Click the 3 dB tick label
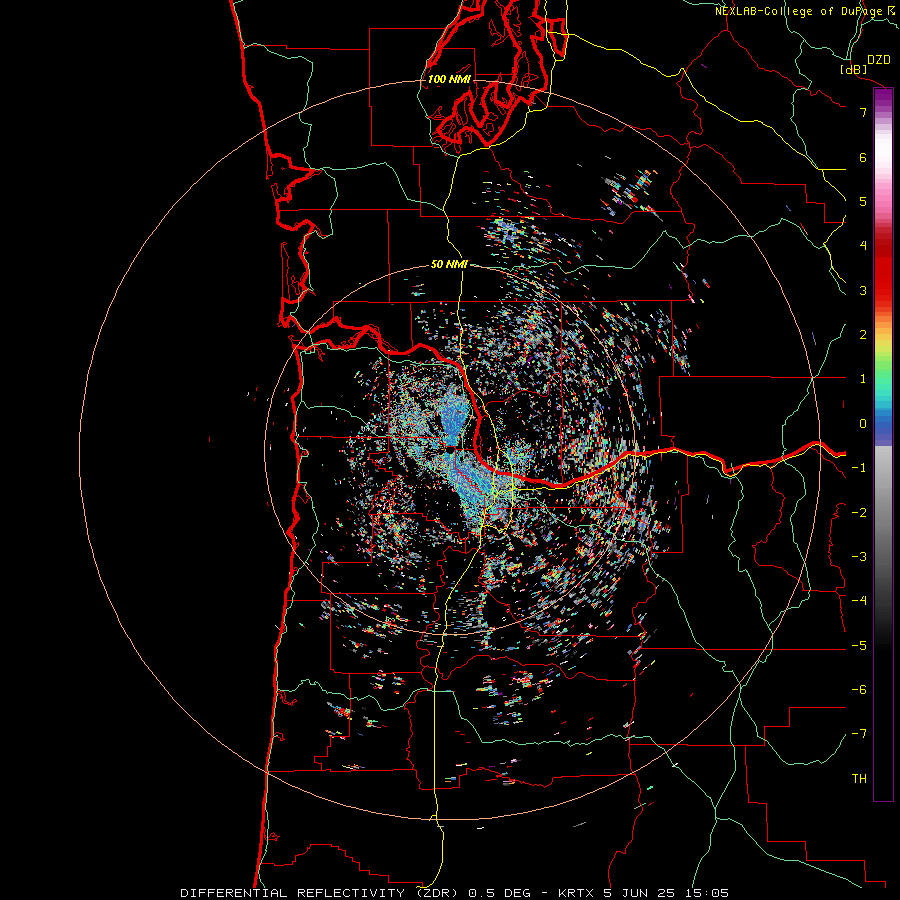 863,290
